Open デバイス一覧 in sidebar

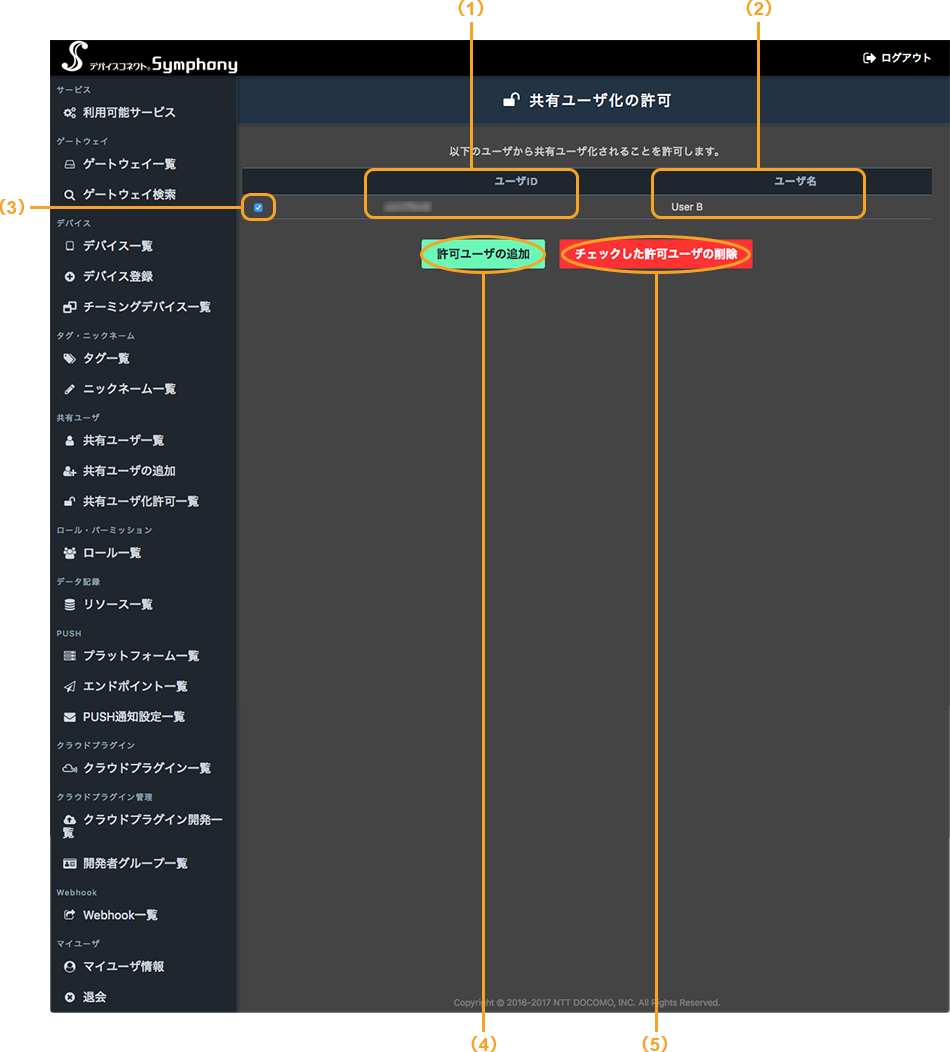[117, 246]
